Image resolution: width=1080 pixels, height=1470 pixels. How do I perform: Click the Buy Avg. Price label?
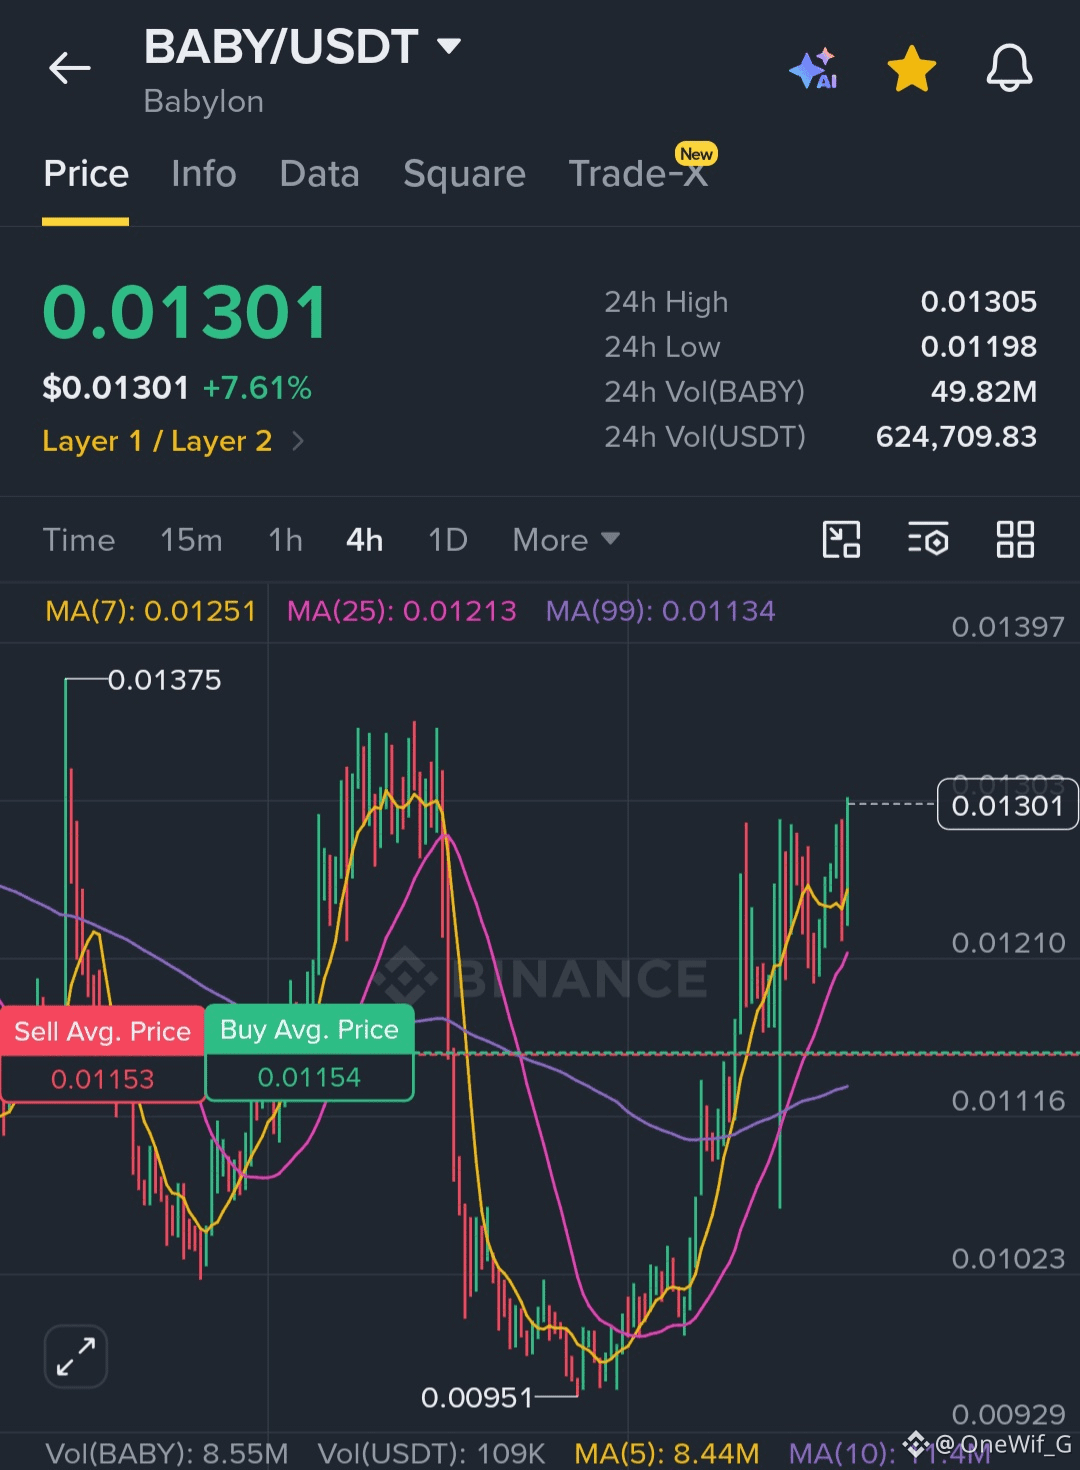click(309, 1030)
